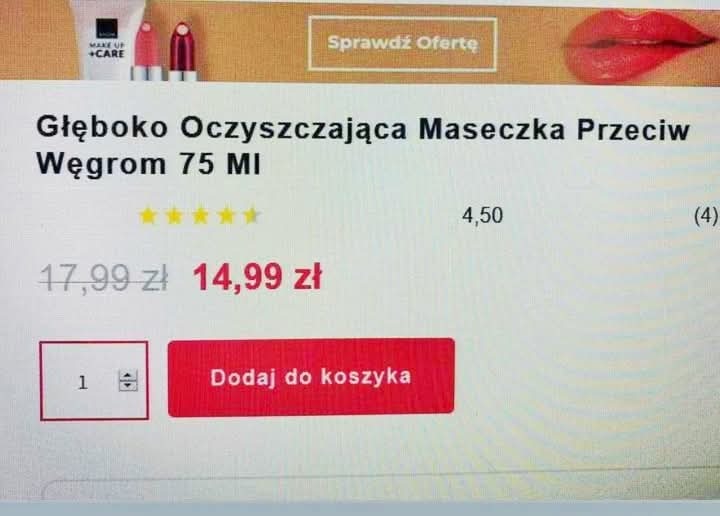The width and height of the screenshot is (720, 516).
Task: Add product with Dodaj do koszyka
Action: 311,377
